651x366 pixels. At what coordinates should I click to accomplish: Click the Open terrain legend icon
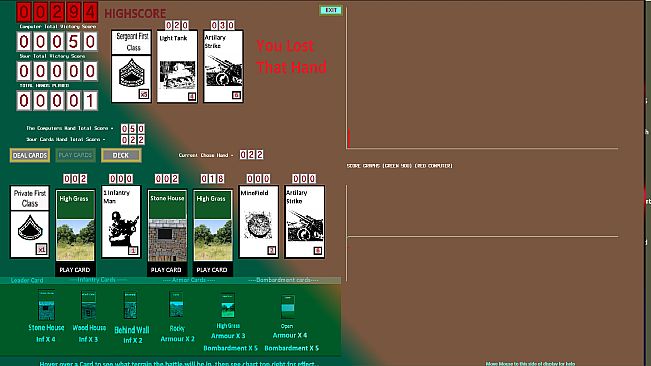(x=288, y=307)
